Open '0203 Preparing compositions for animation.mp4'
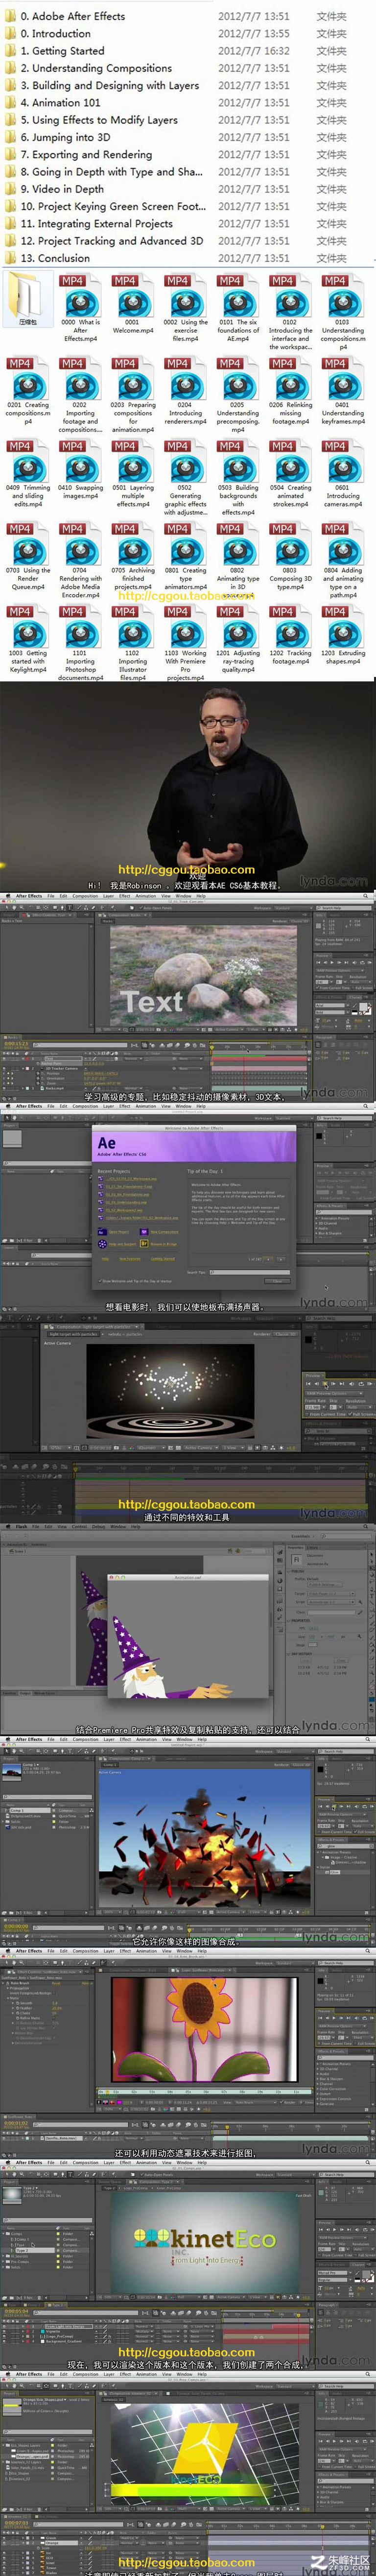 coord(132,396)
